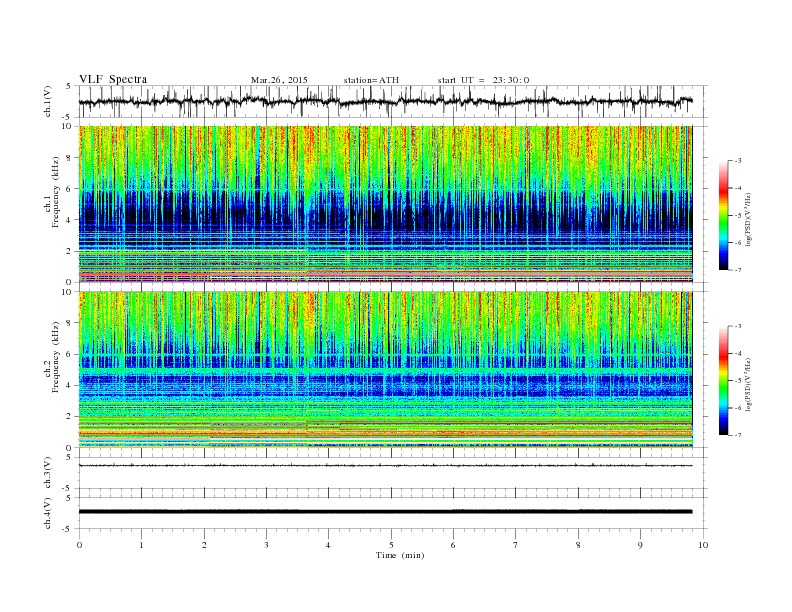Click the "8" kHz tick on ch.2 spectrogram axis
Image resolution: width=792 pixels, height=612 pixels.
click(x=70, y=323)
